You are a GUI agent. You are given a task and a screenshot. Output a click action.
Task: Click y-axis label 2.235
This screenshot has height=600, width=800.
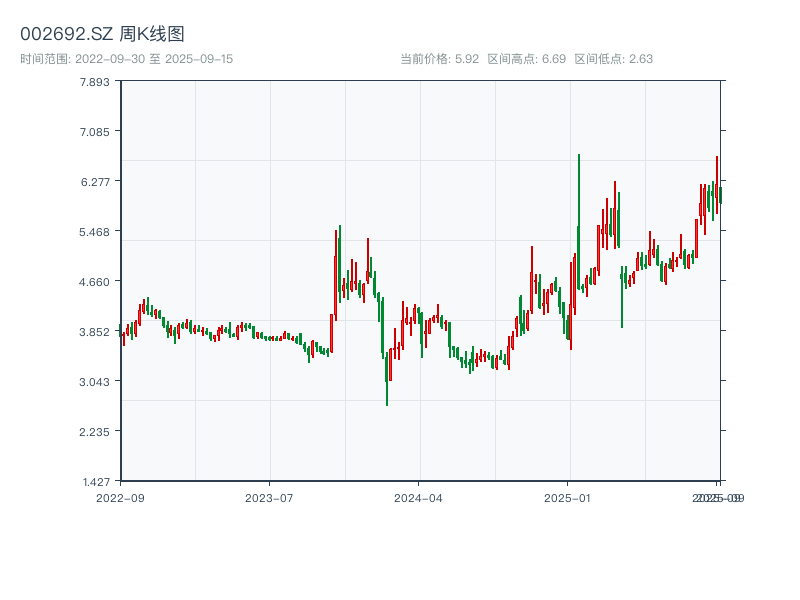click(x=94, y=432)
